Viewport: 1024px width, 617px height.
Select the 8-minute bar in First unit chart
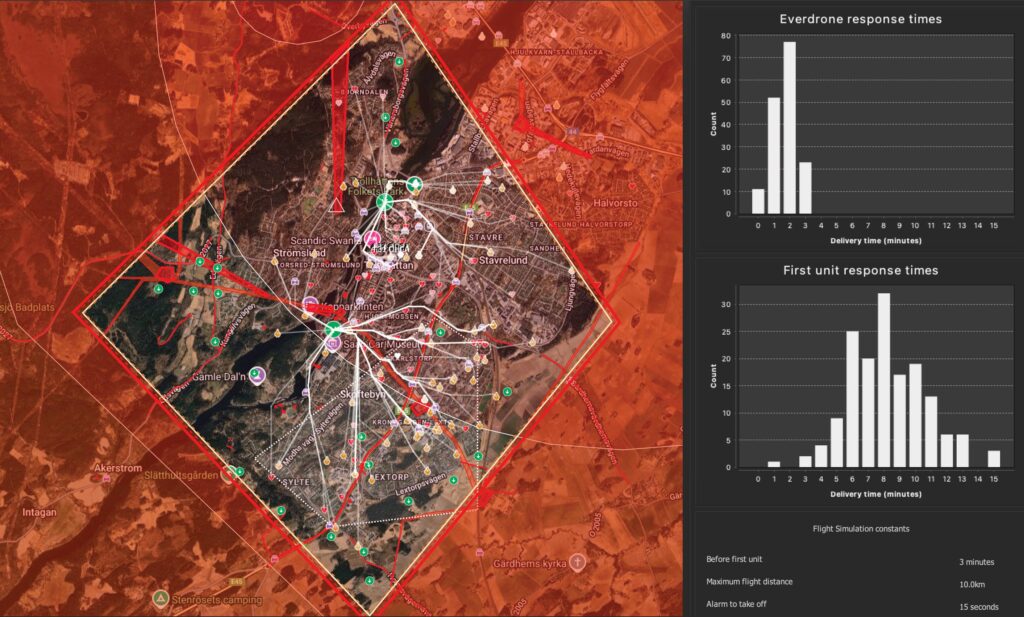[x=883, y=379]
